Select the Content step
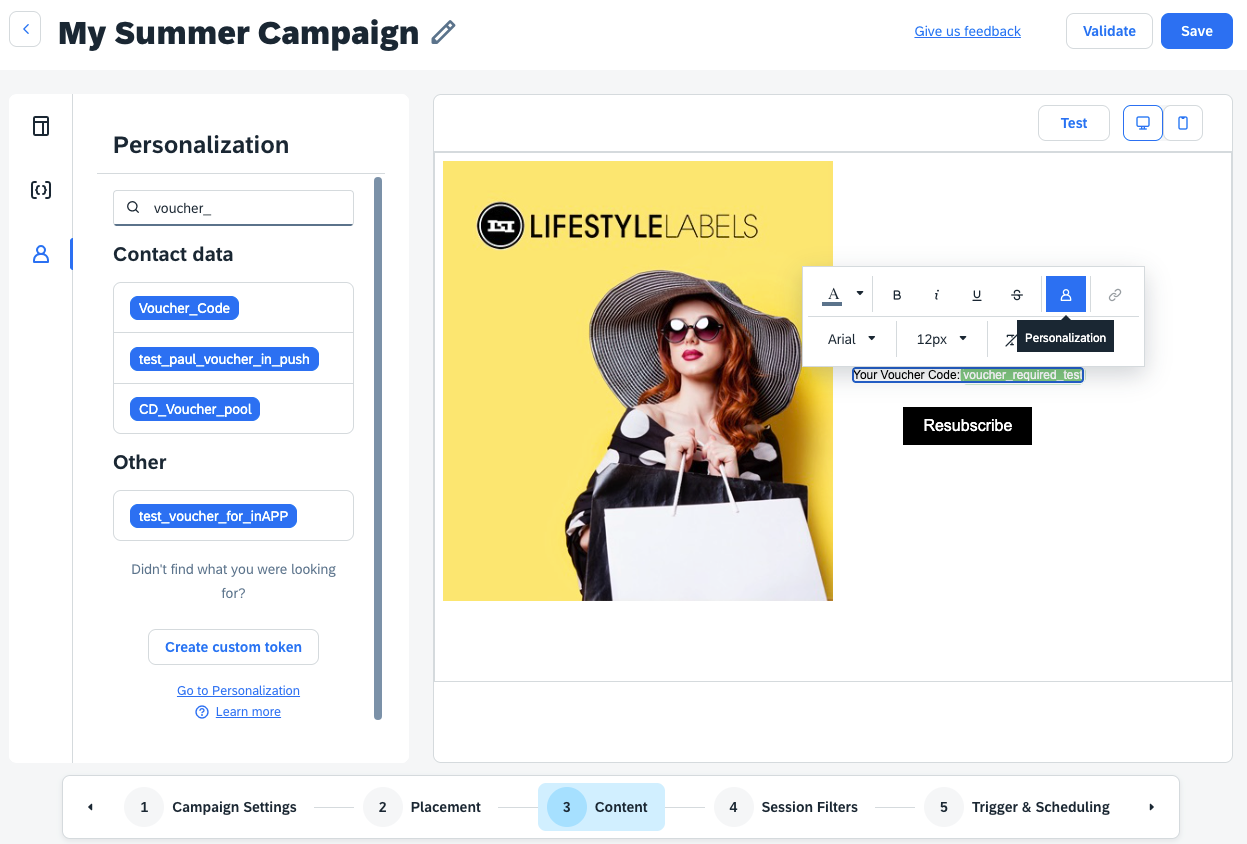The width and height of the screenshot is (1247, 844). tap(601, 807)
